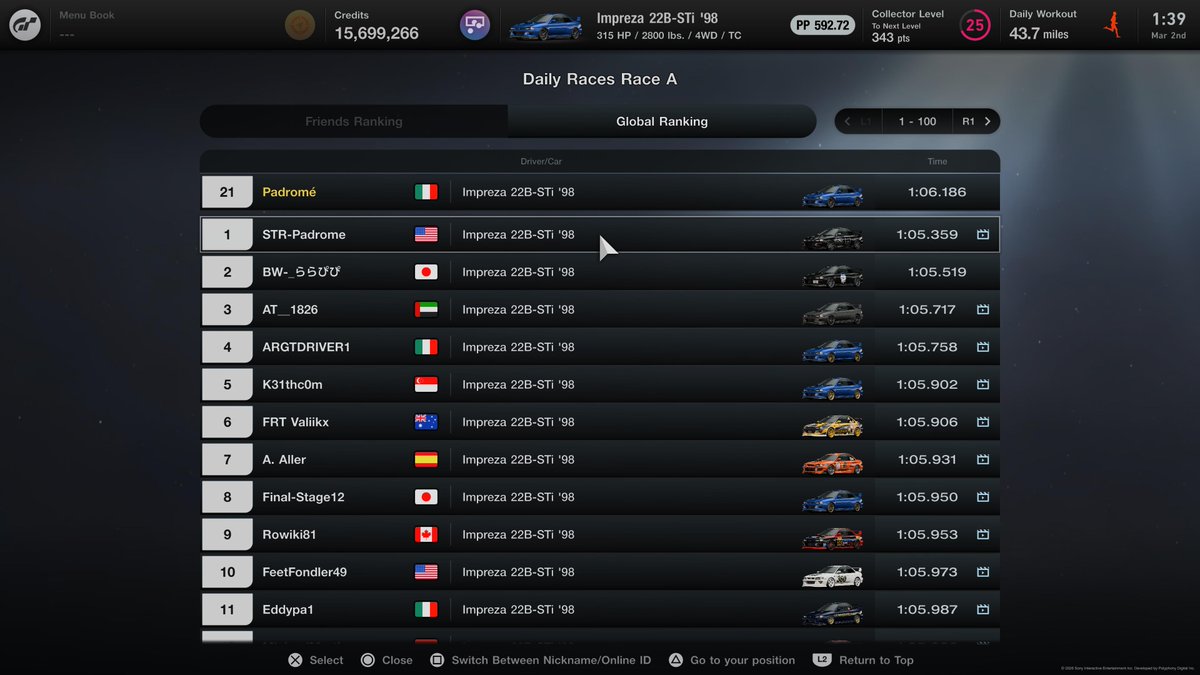Select A. Aller driver name

click(x=284, y=460)
